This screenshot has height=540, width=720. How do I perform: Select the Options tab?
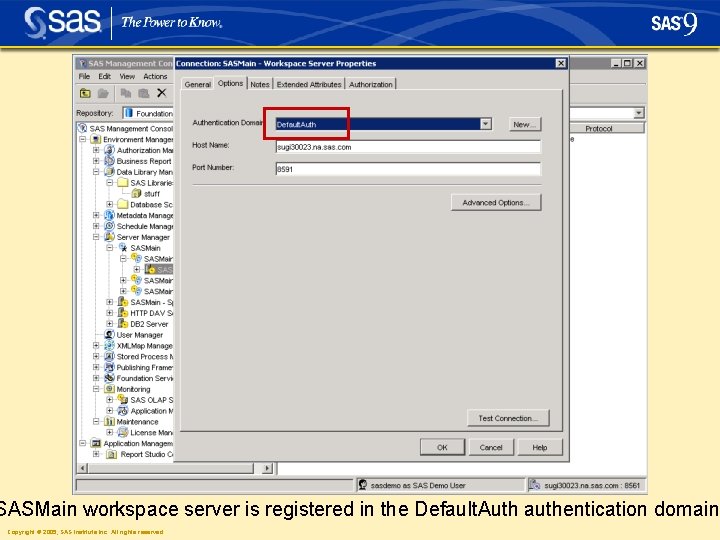(231, 84)
